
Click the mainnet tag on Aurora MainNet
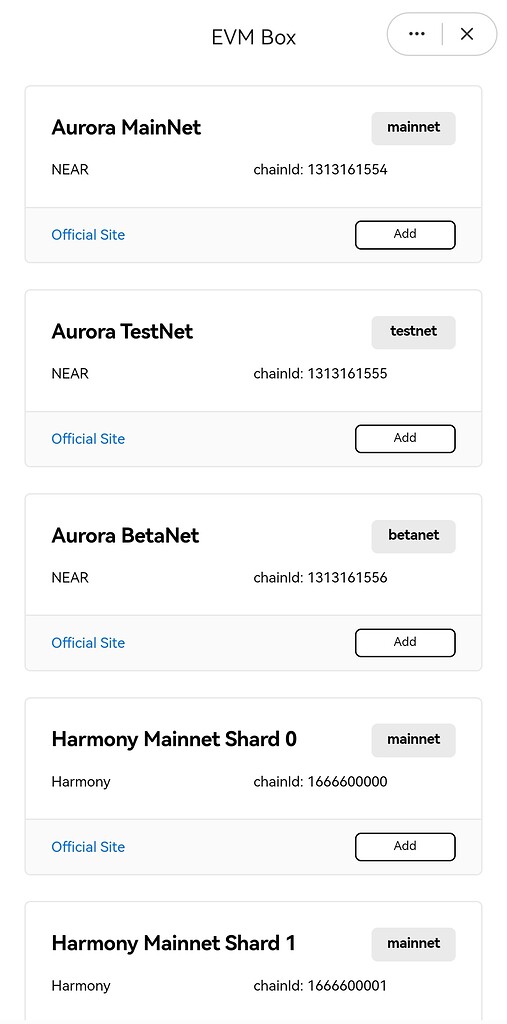tap(414, 128)
